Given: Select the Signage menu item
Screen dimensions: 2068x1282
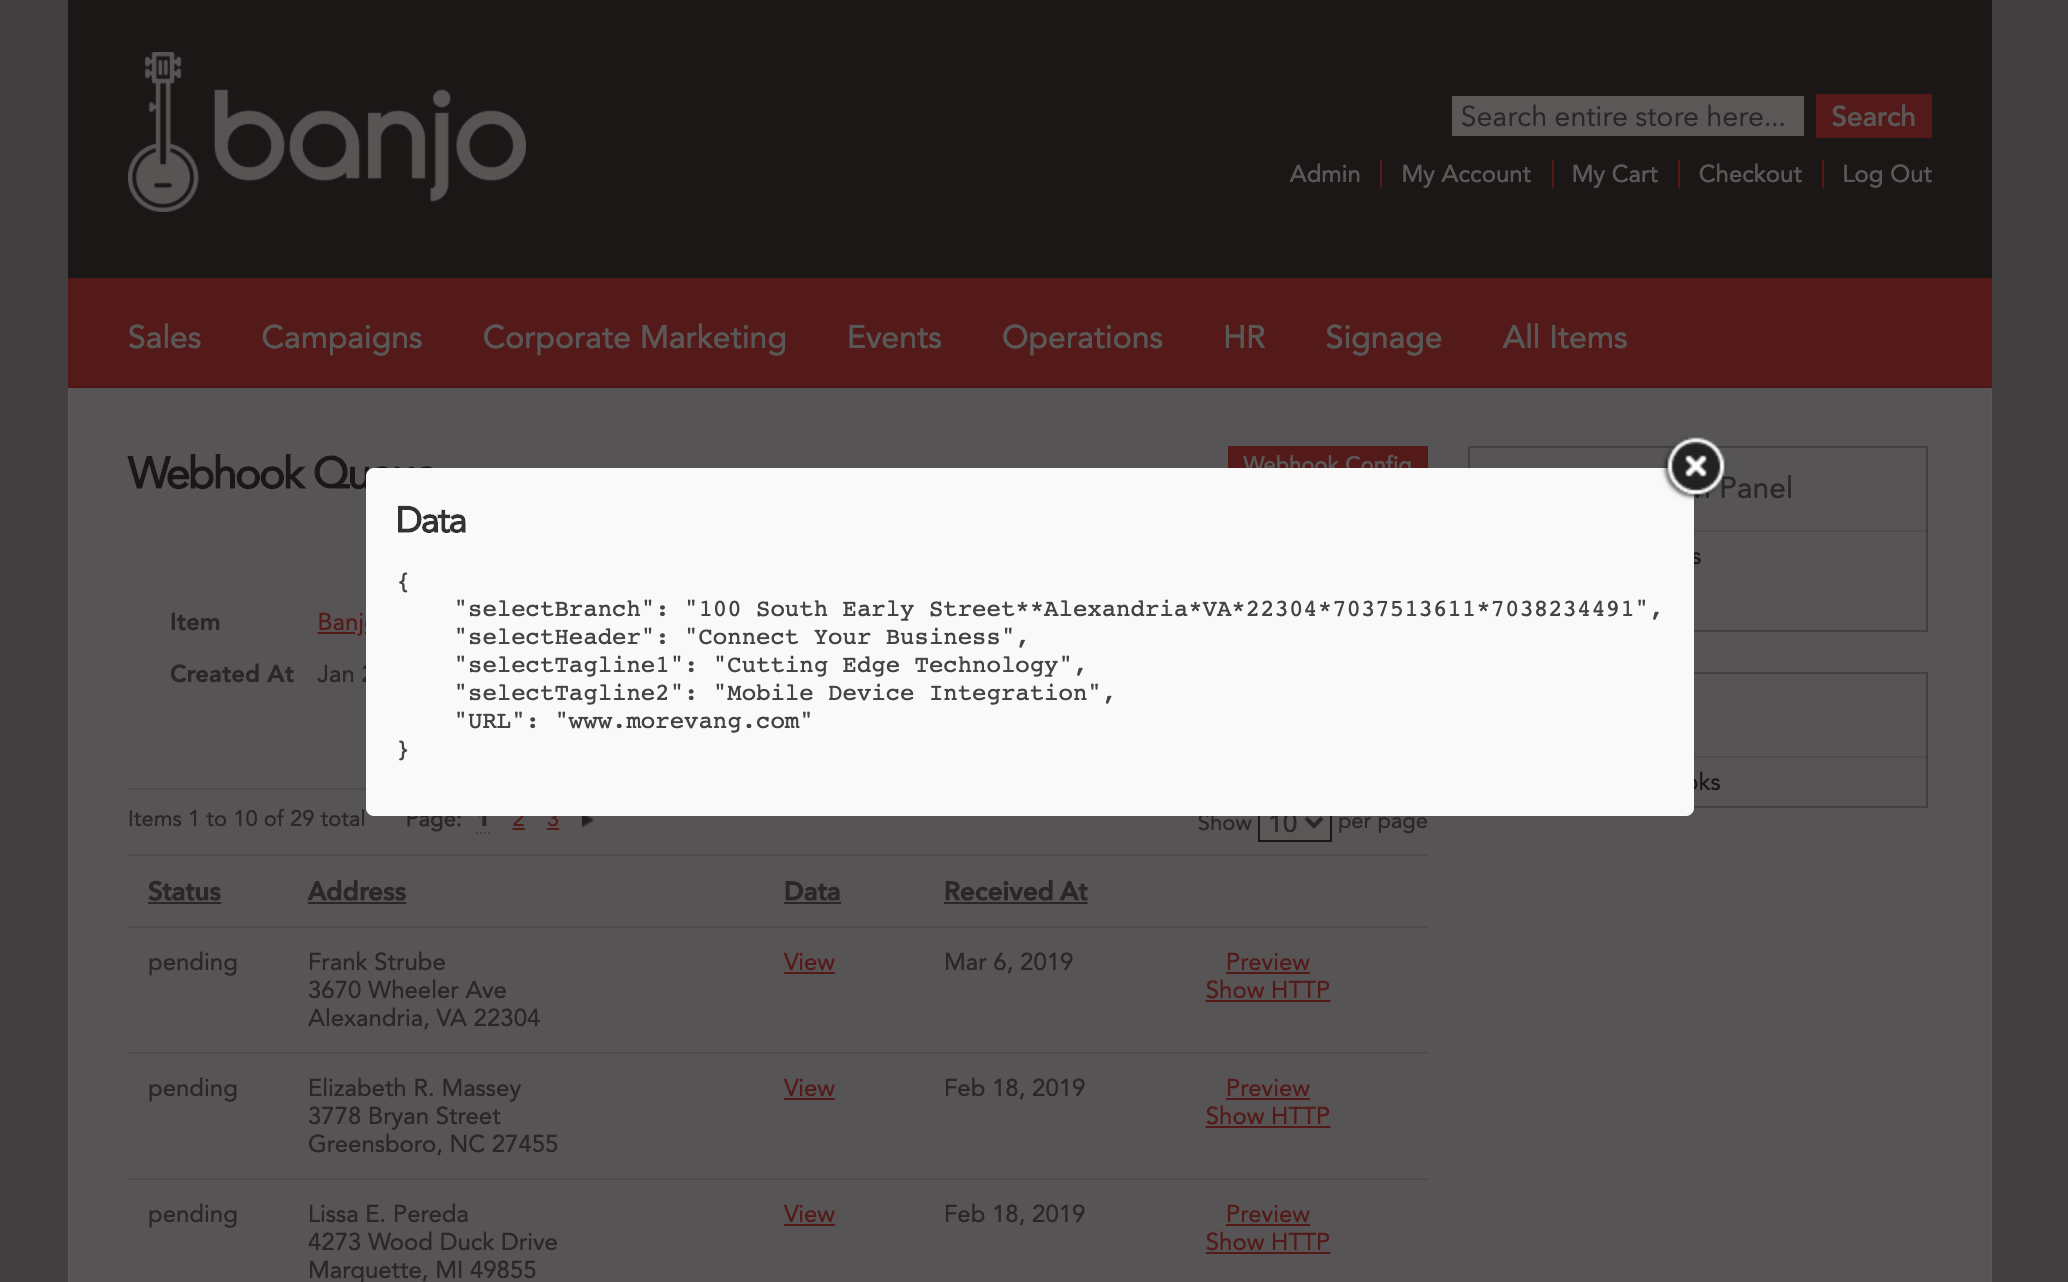Looking at the screenshot, I should click(x=1383, y=337).
